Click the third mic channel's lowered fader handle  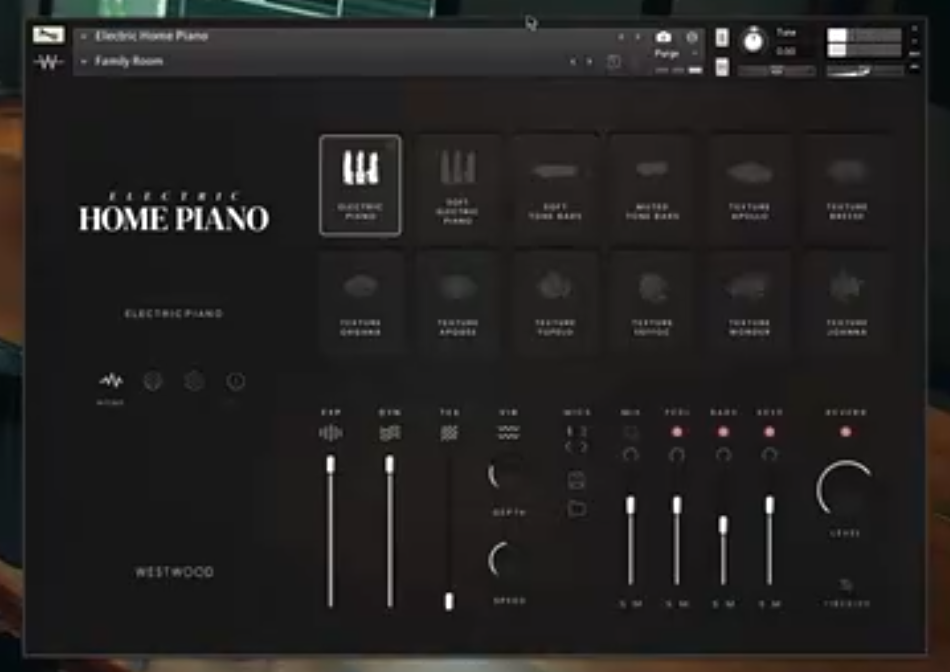[723, 525]
